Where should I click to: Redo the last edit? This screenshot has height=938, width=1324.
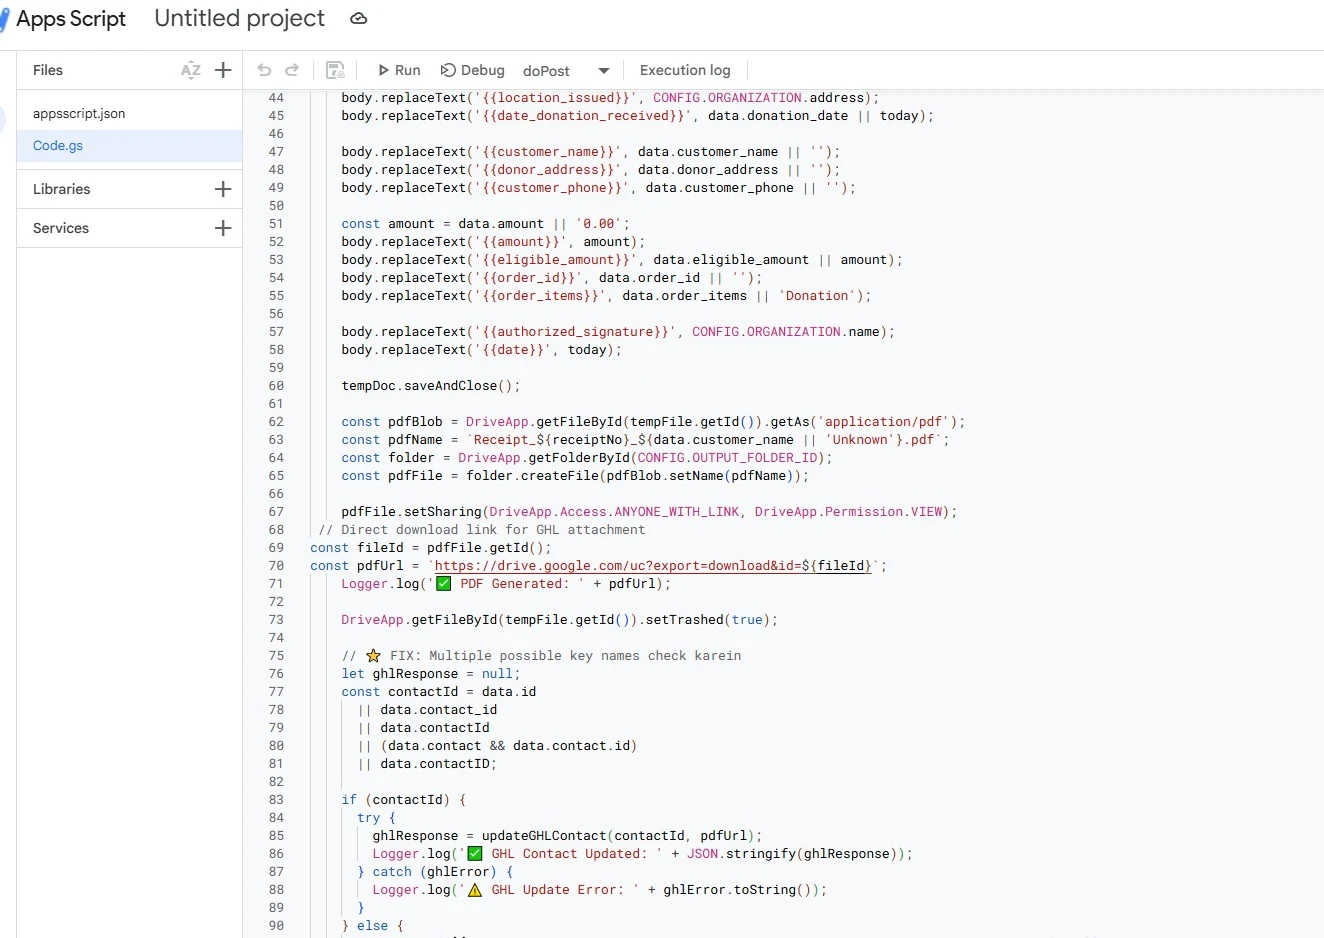(x=292, y=70)
